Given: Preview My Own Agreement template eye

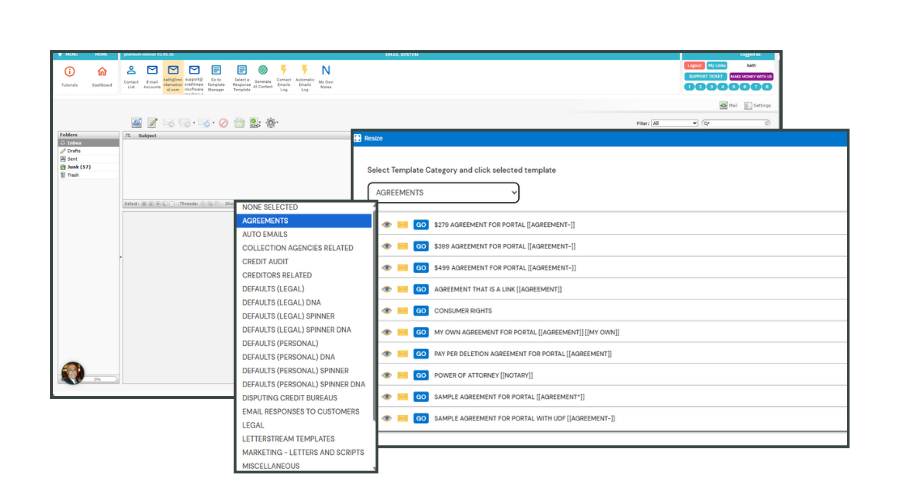Looking at the screenshot, I should tap(387, 332).
